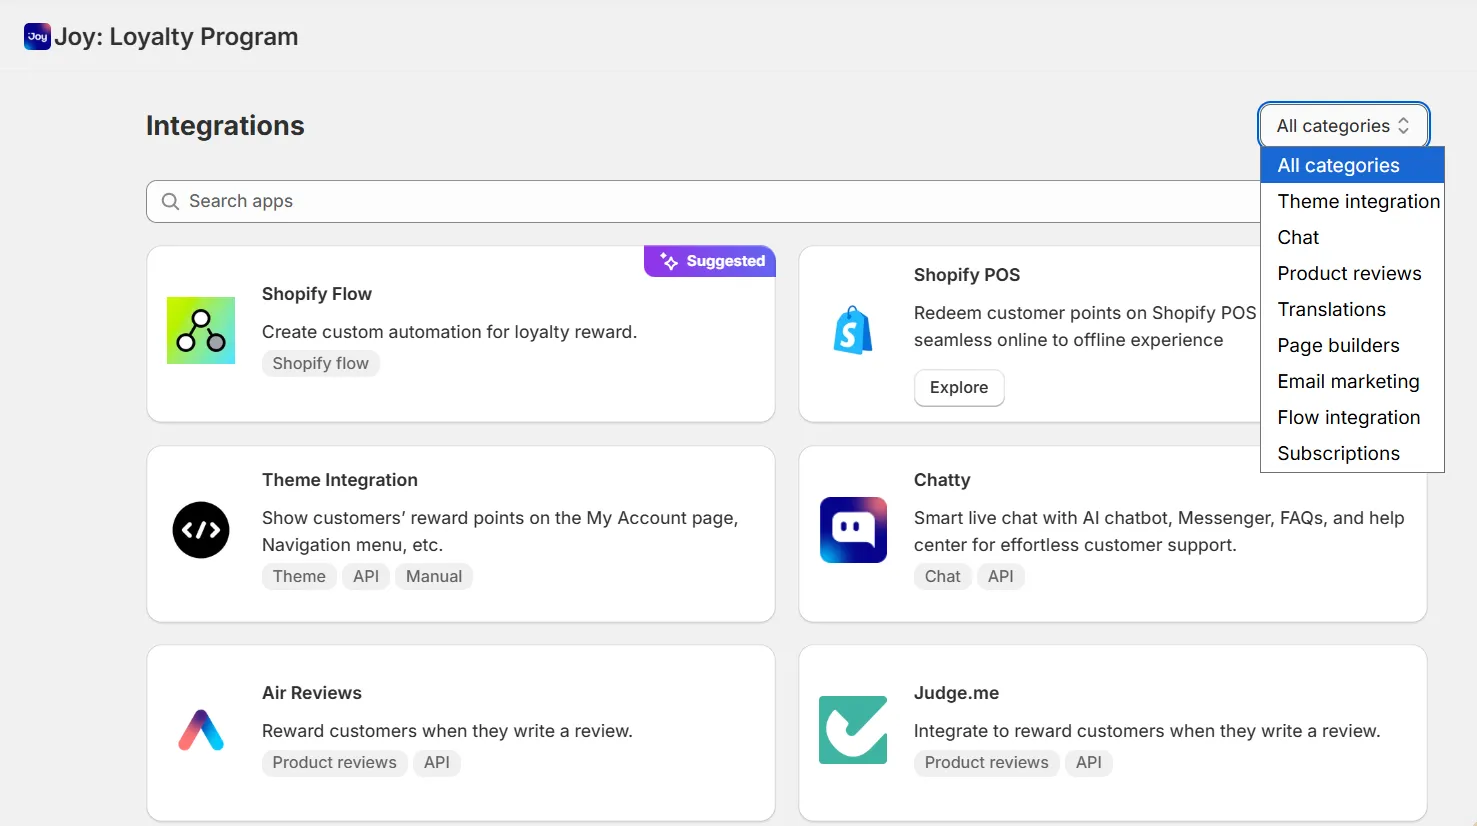Open the Theme Integration card title

click(x=340, y=480)
